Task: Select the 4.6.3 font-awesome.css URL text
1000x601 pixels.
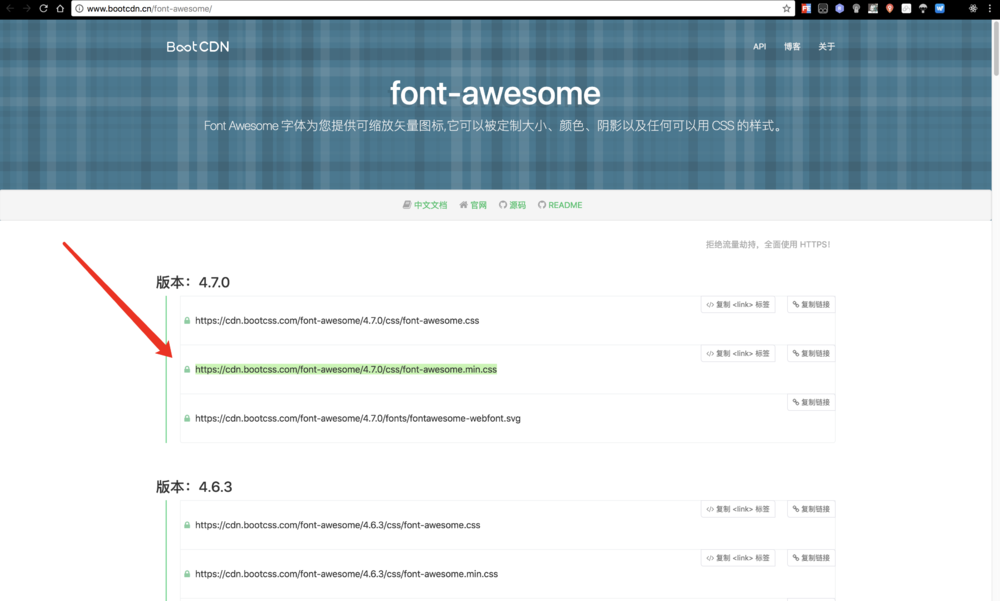Action: tap(337, 525)
